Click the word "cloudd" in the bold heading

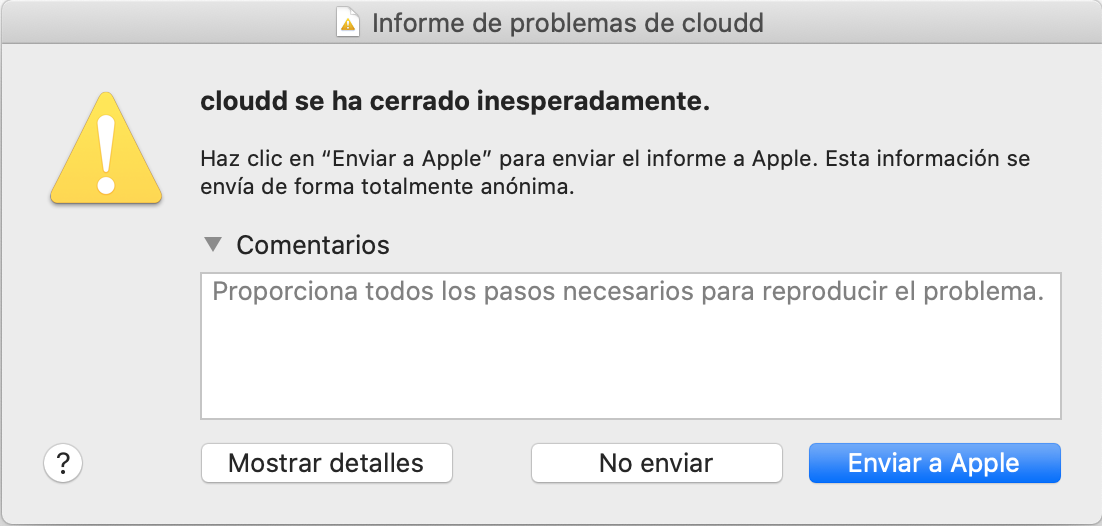click(236, 103)
